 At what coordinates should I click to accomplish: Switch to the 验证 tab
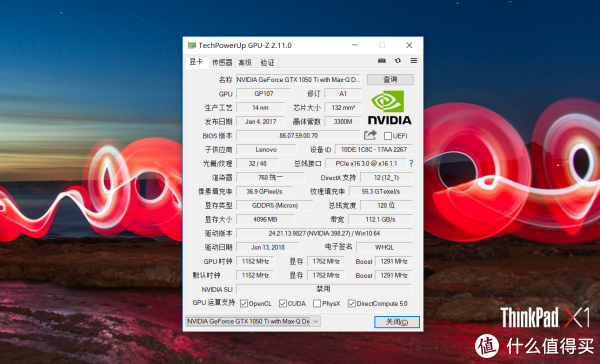(x=267, y=62)
